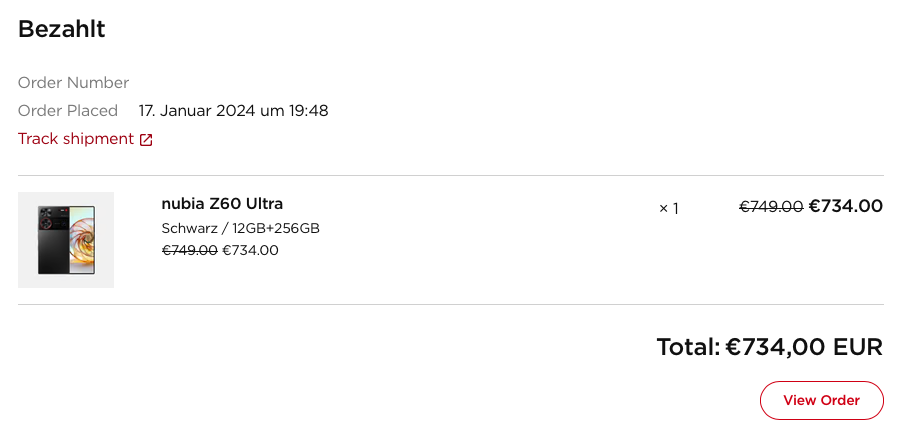
Task: Click the date 17. Januar 2024 um 19:48
Action: [x=233, y=111]
